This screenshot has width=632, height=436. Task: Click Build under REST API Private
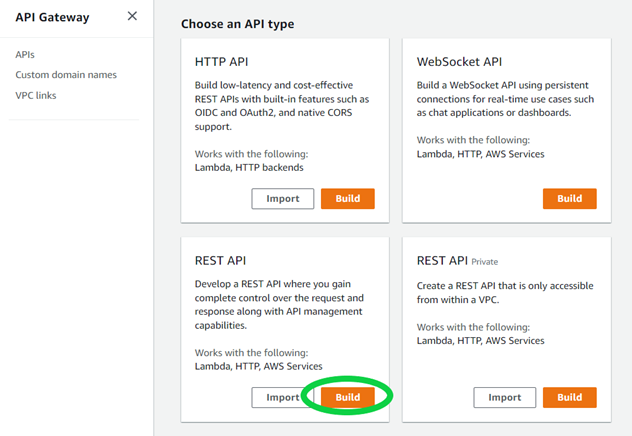point(570,397)
